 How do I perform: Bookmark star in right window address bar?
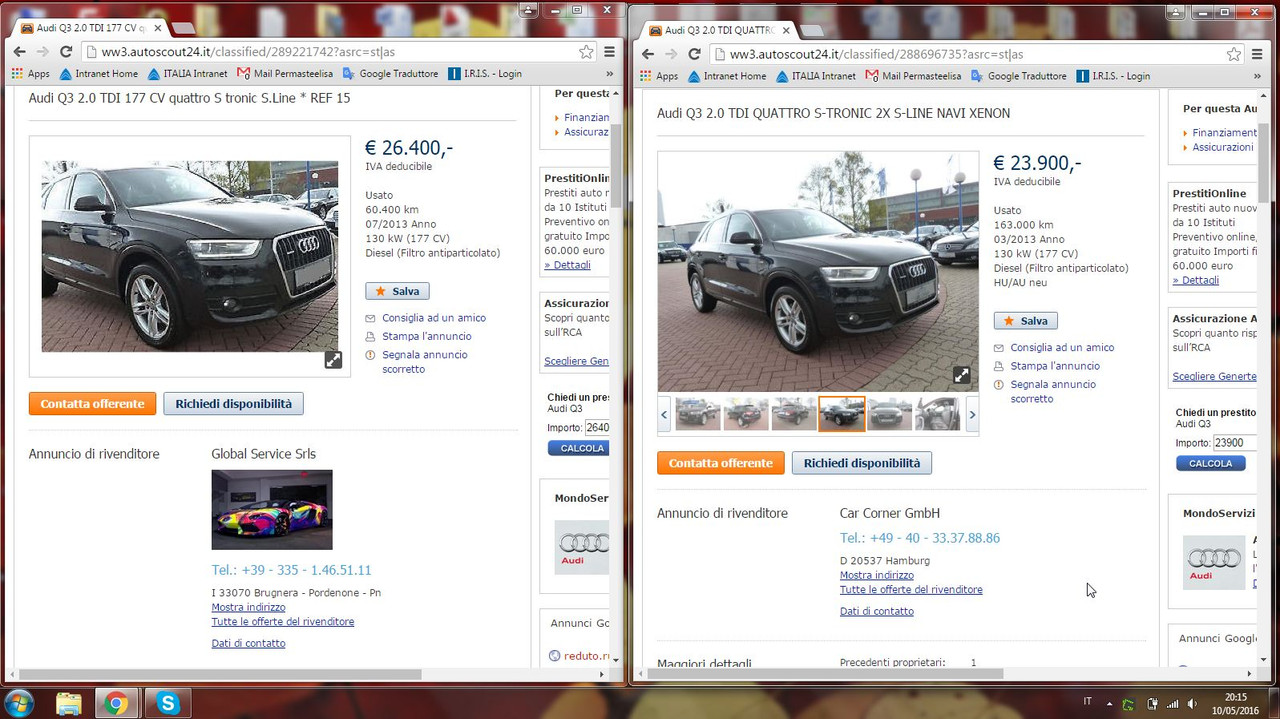tap(1234, 54)
